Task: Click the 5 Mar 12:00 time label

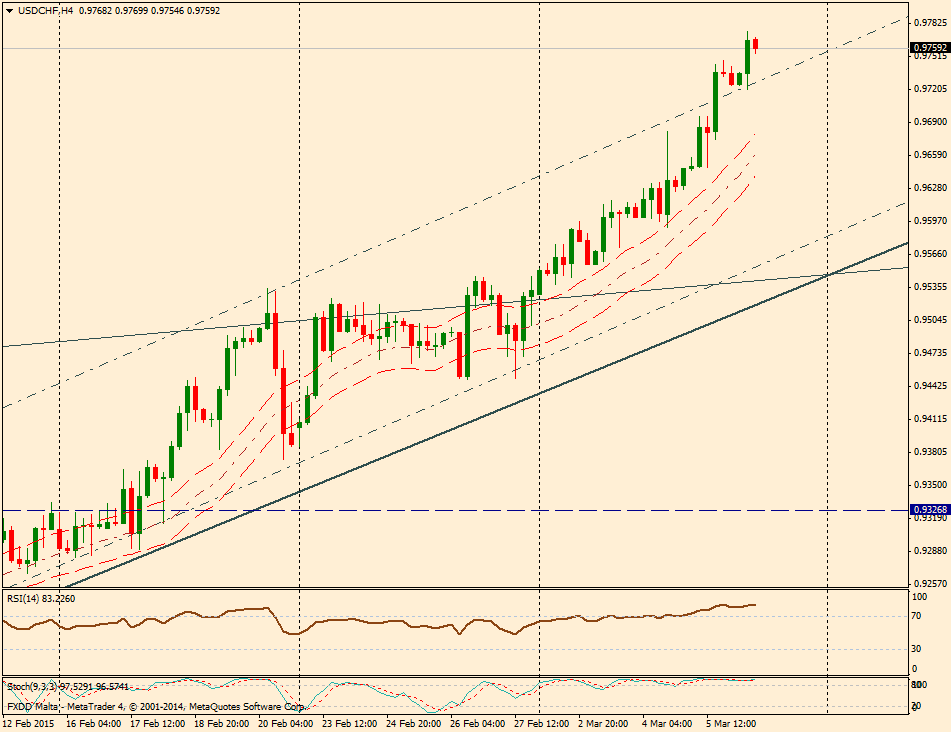Action: 731,722
